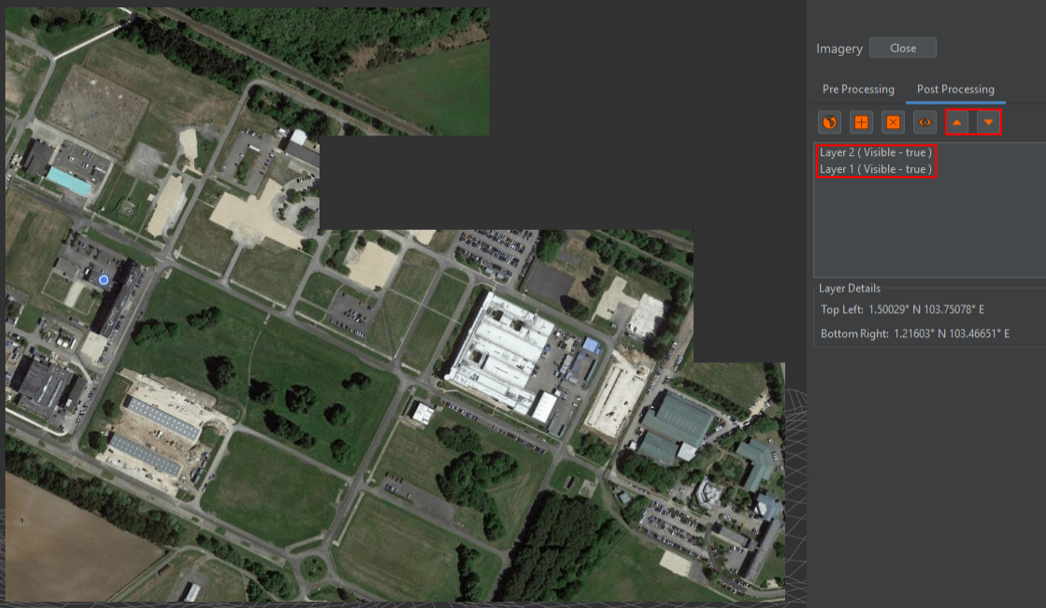Click the remove layer X icon
Viewport: 1046px width, 608px height.
point(893,122)
